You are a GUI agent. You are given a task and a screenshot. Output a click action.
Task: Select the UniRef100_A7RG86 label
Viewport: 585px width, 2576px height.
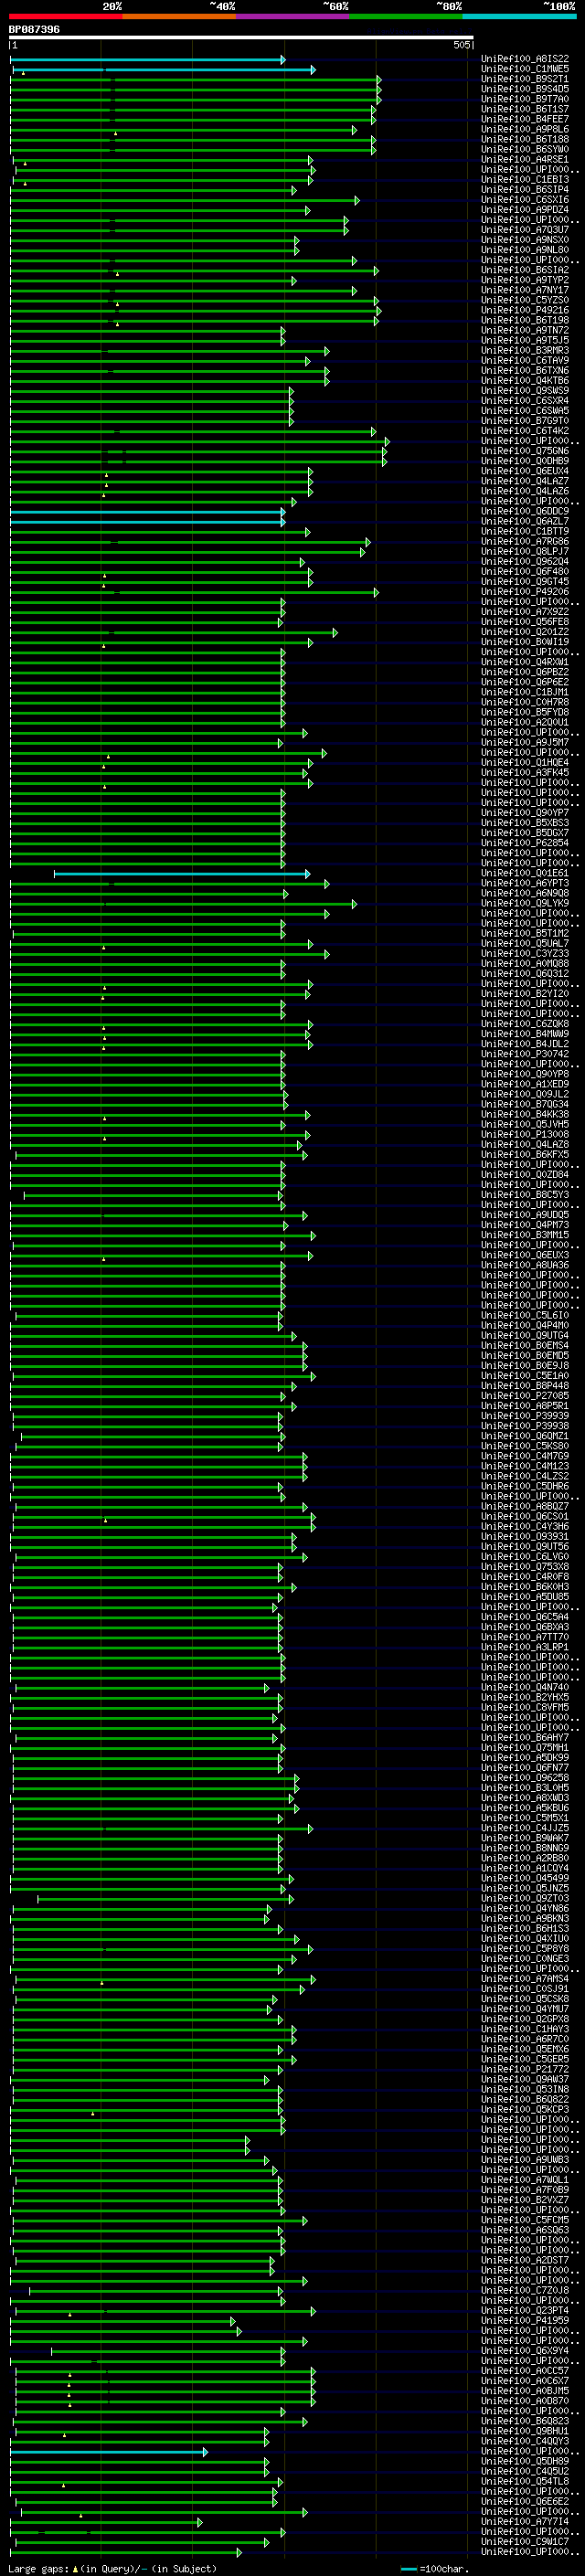(525, 542)
